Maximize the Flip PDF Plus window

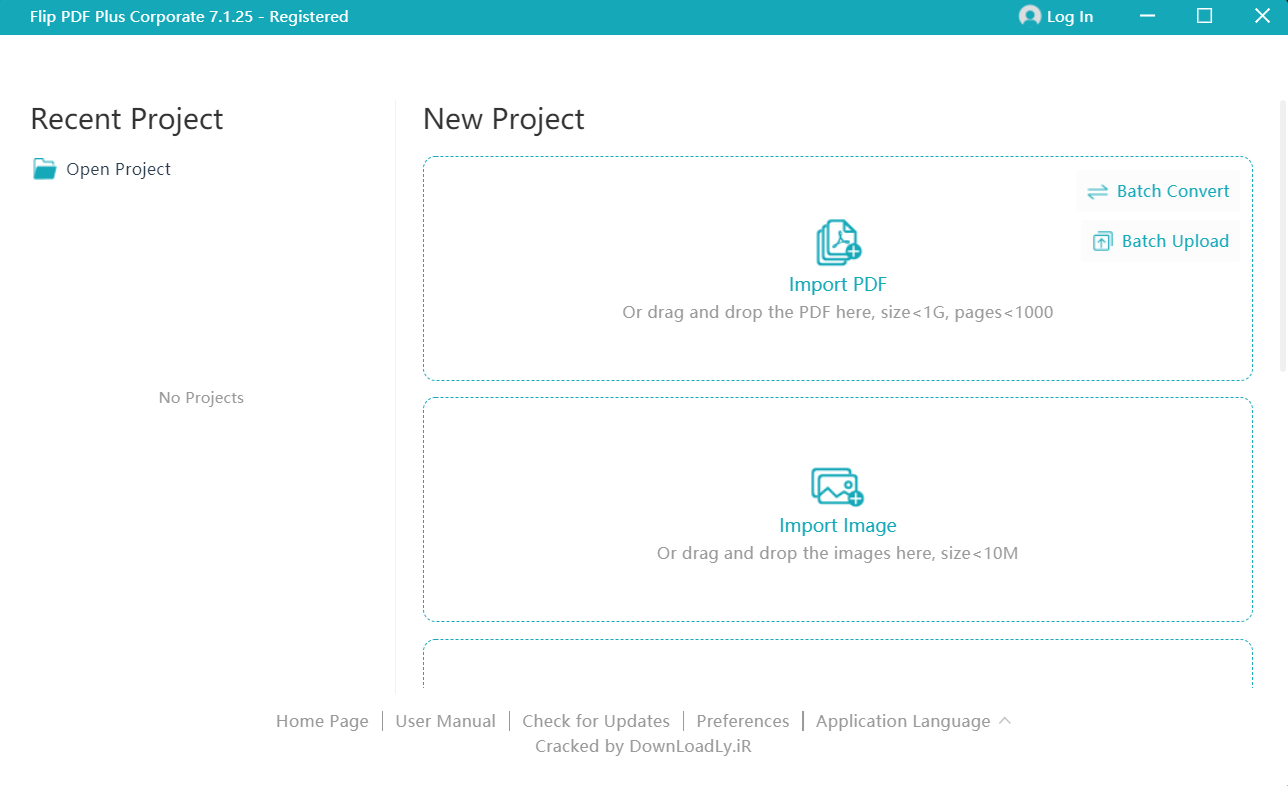pos(1205,16)
